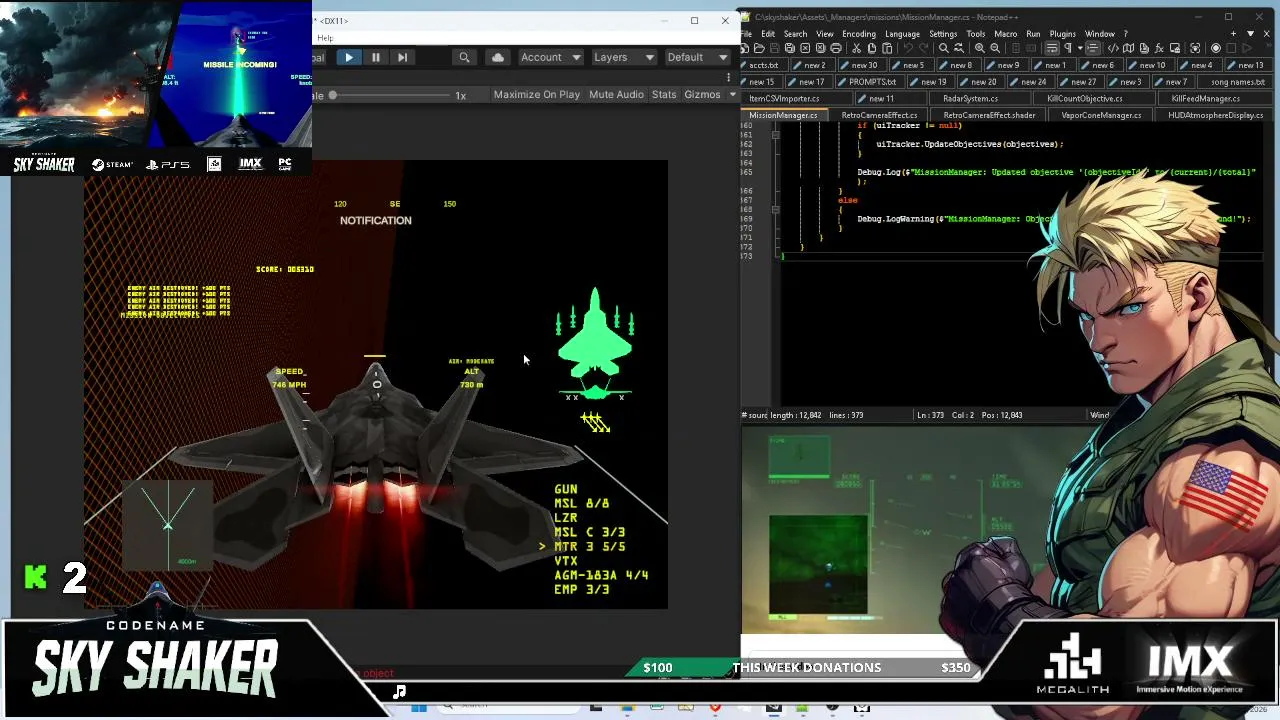Switch to RadarSystem.cs tab
The image size is (1280, 720).
click(970, 98)
